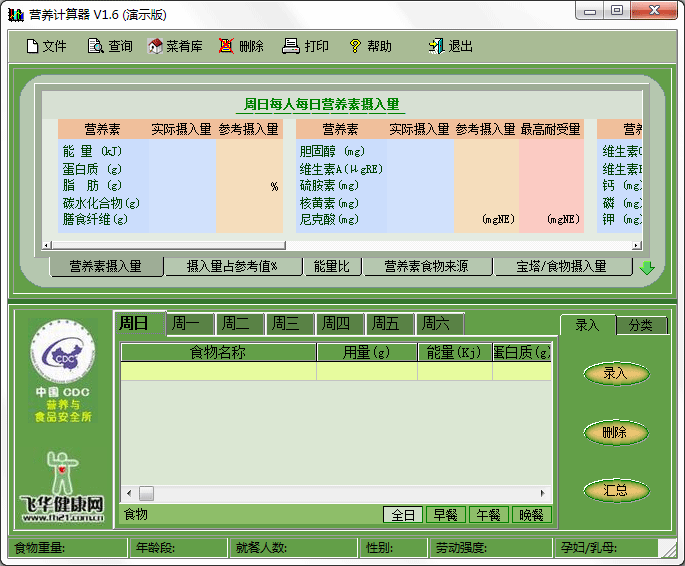Click the 尼克酸(mg) row label
685x566 pixels.
click(329, 219)
